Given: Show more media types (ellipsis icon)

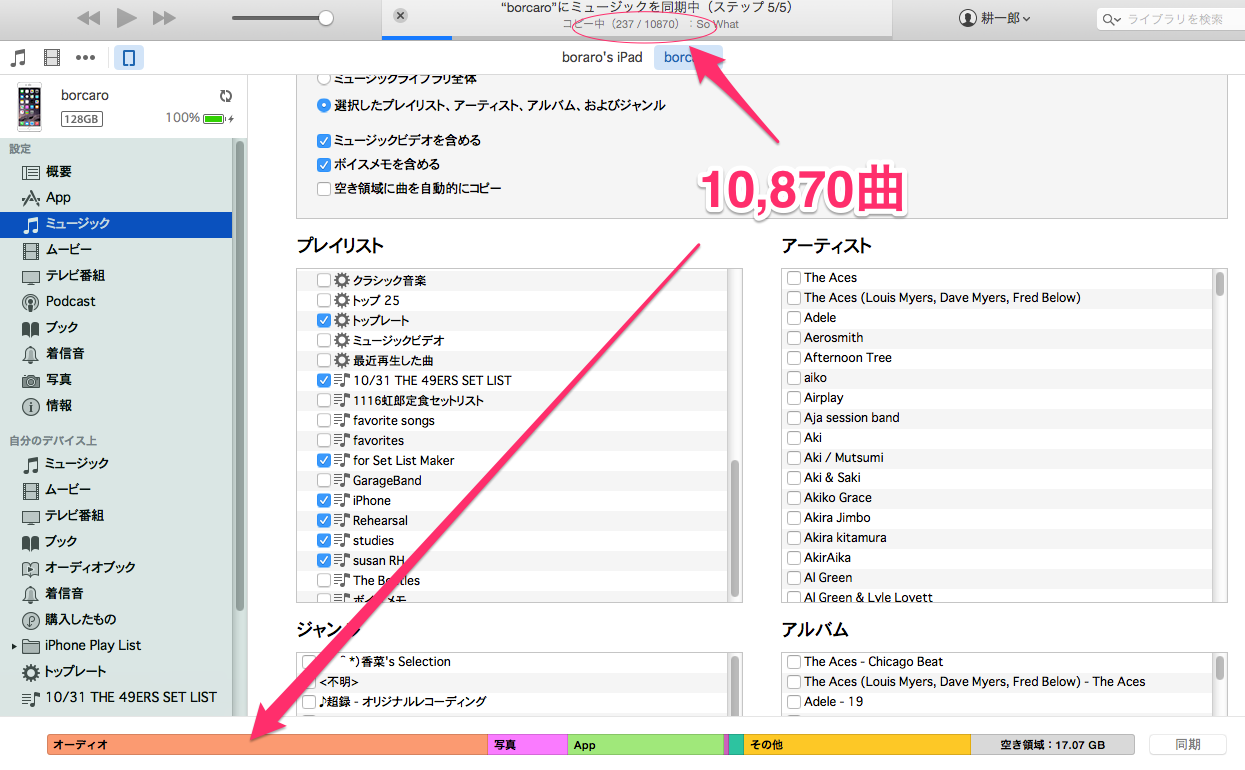Looking at the screenshot, I should 86,58.
